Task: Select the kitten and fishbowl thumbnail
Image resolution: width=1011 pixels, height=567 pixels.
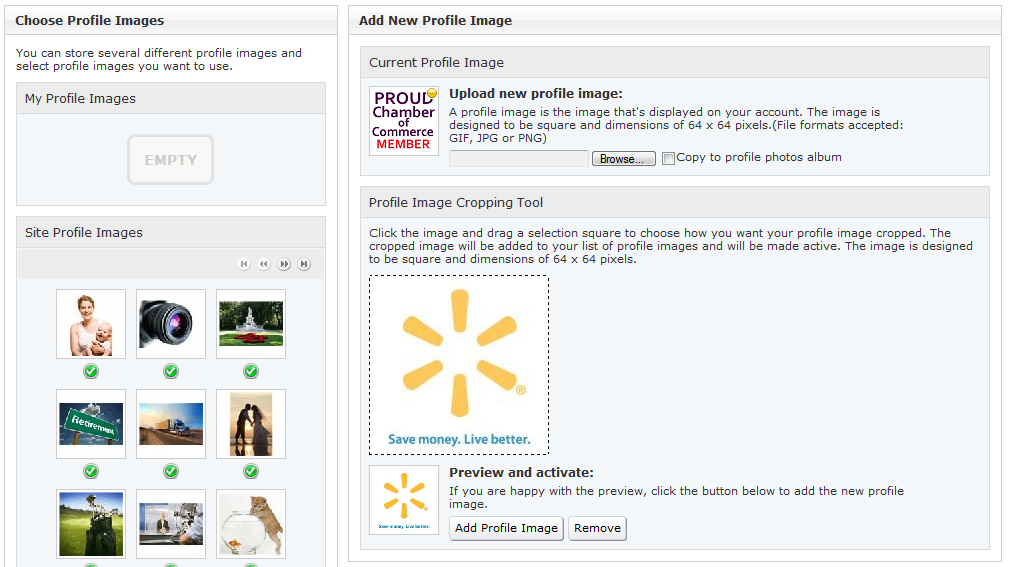Action: 251,523
